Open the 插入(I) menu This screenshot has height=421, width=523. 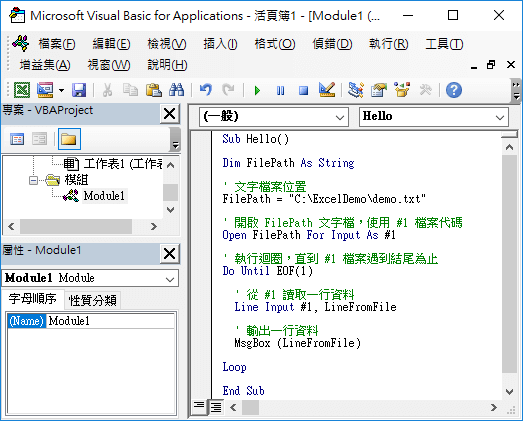pos(220,44)
